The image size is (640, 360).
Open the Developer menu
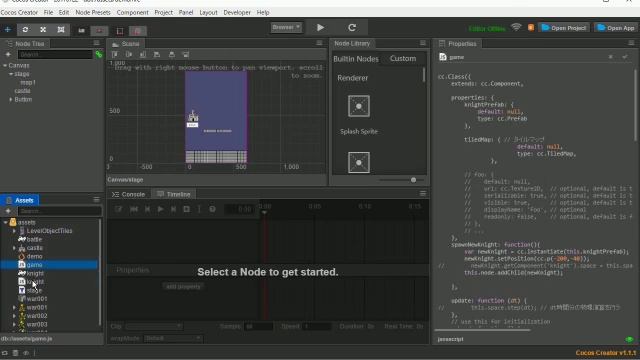[237, 12]
